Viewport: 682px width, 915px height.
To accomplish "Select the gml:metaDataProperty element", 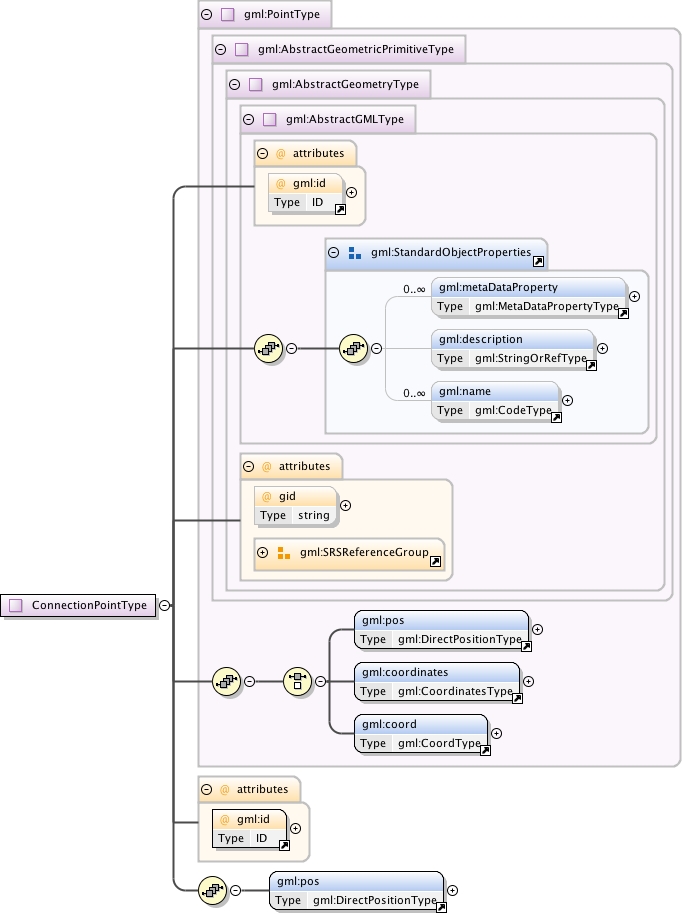I will click(529, 297).
